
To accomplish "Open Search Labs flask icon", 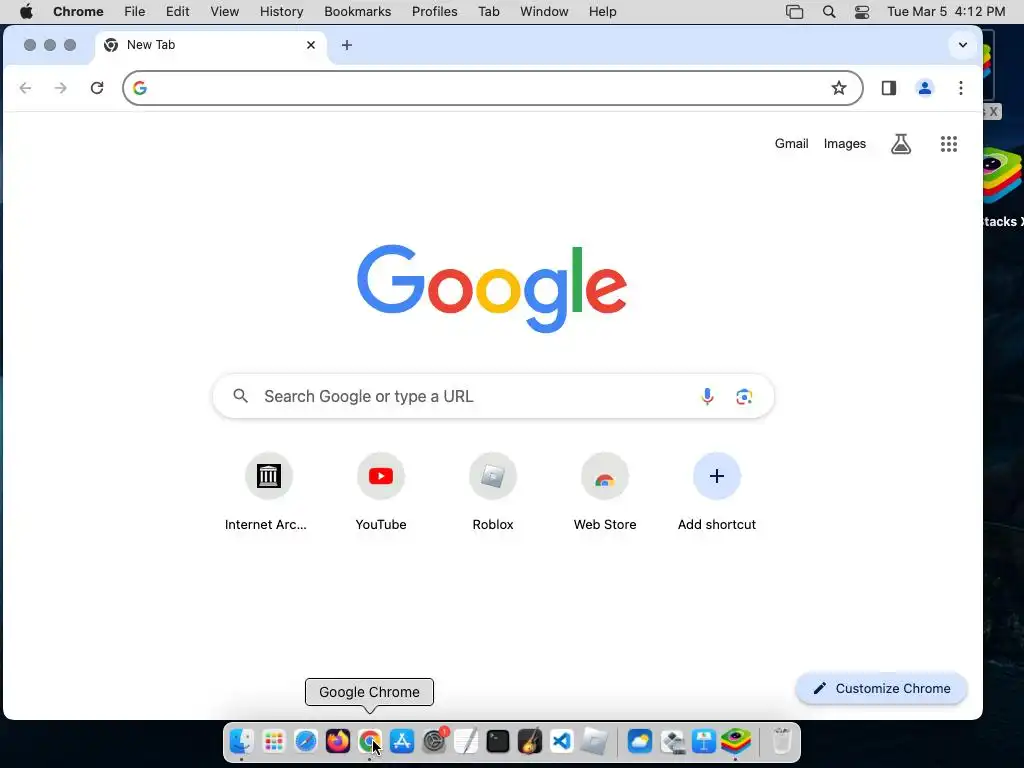I will [901, 144].
